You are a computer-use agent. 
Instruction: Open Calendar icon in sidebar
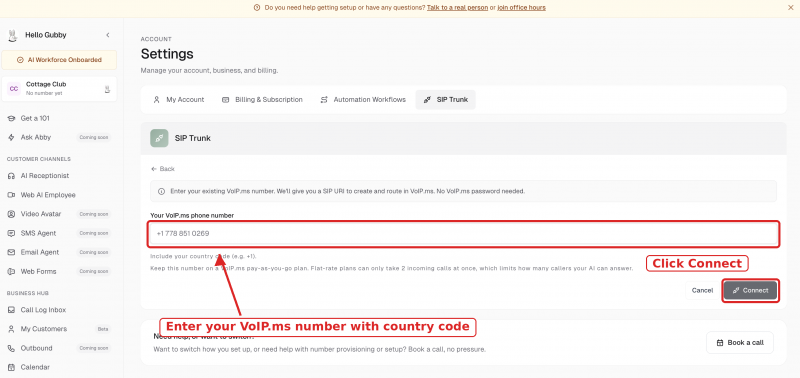tap(11, 367)
